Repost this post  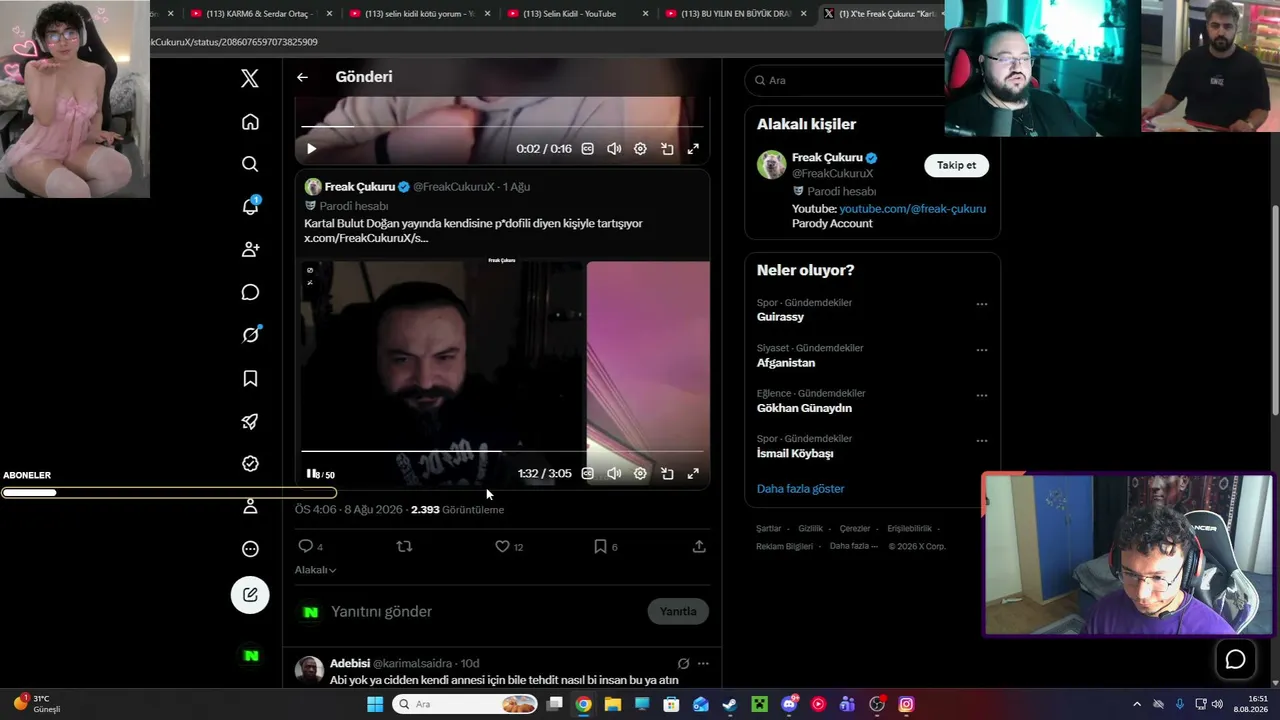click(405, 546)
